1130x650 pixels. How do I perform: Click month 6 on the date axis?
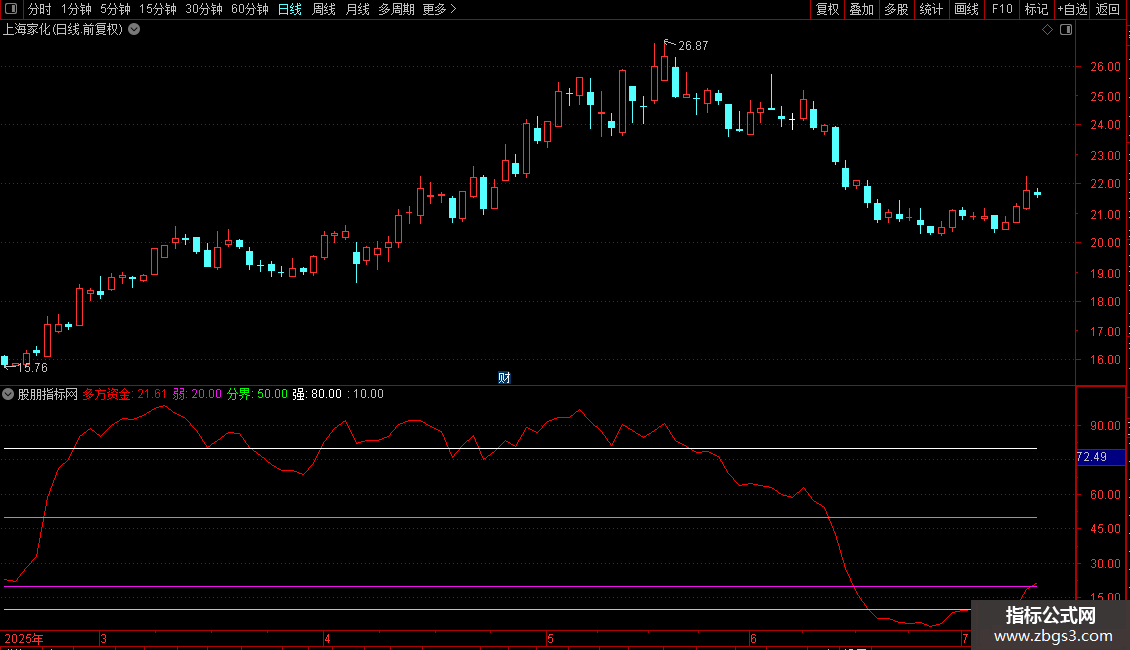tap(753, 638)
